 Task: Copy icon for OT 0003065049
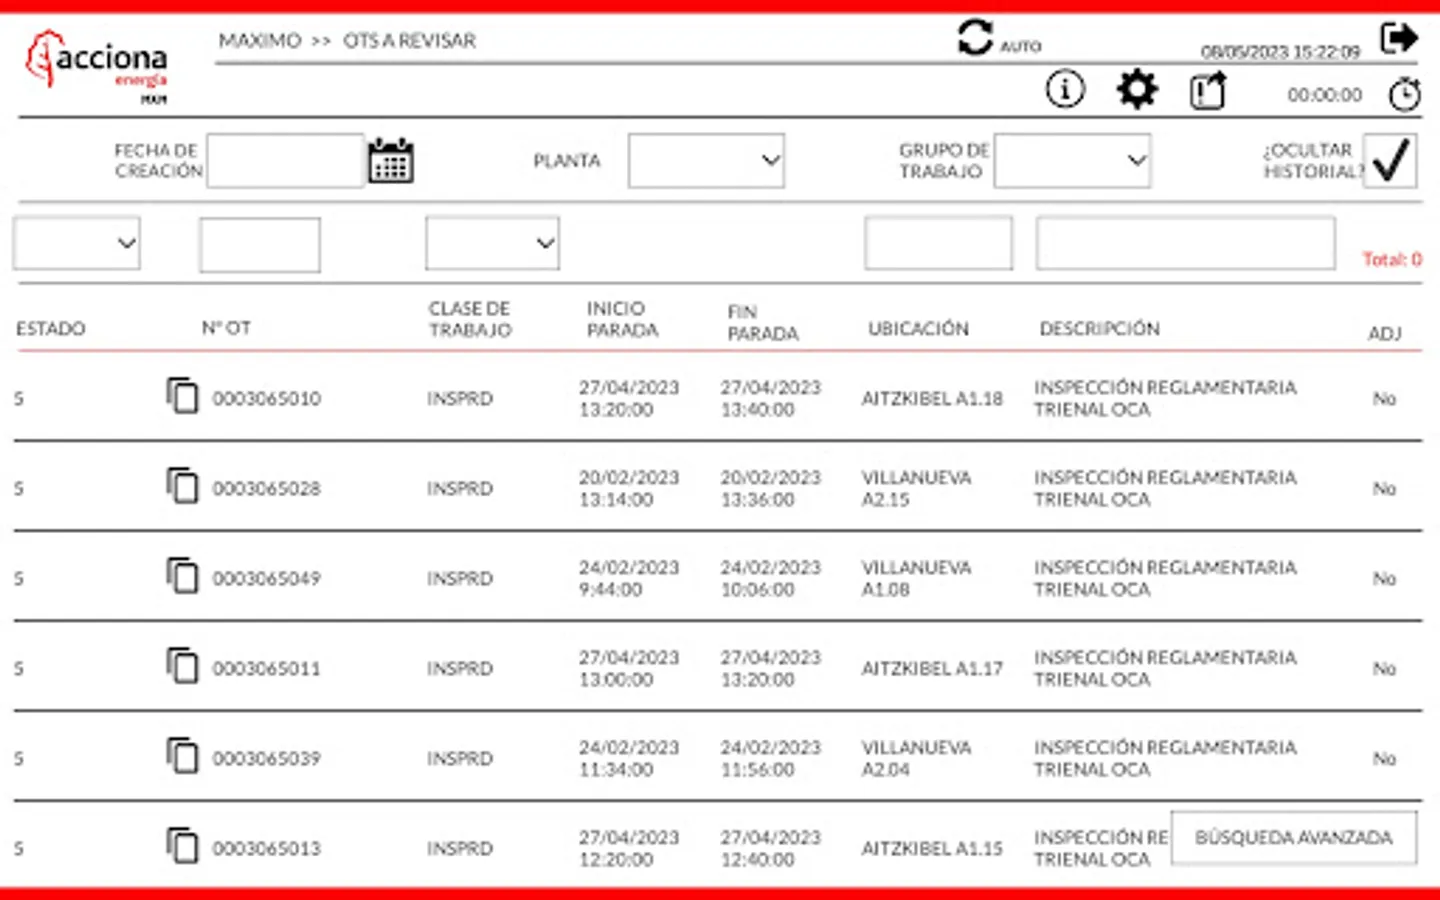coord(182,576)
